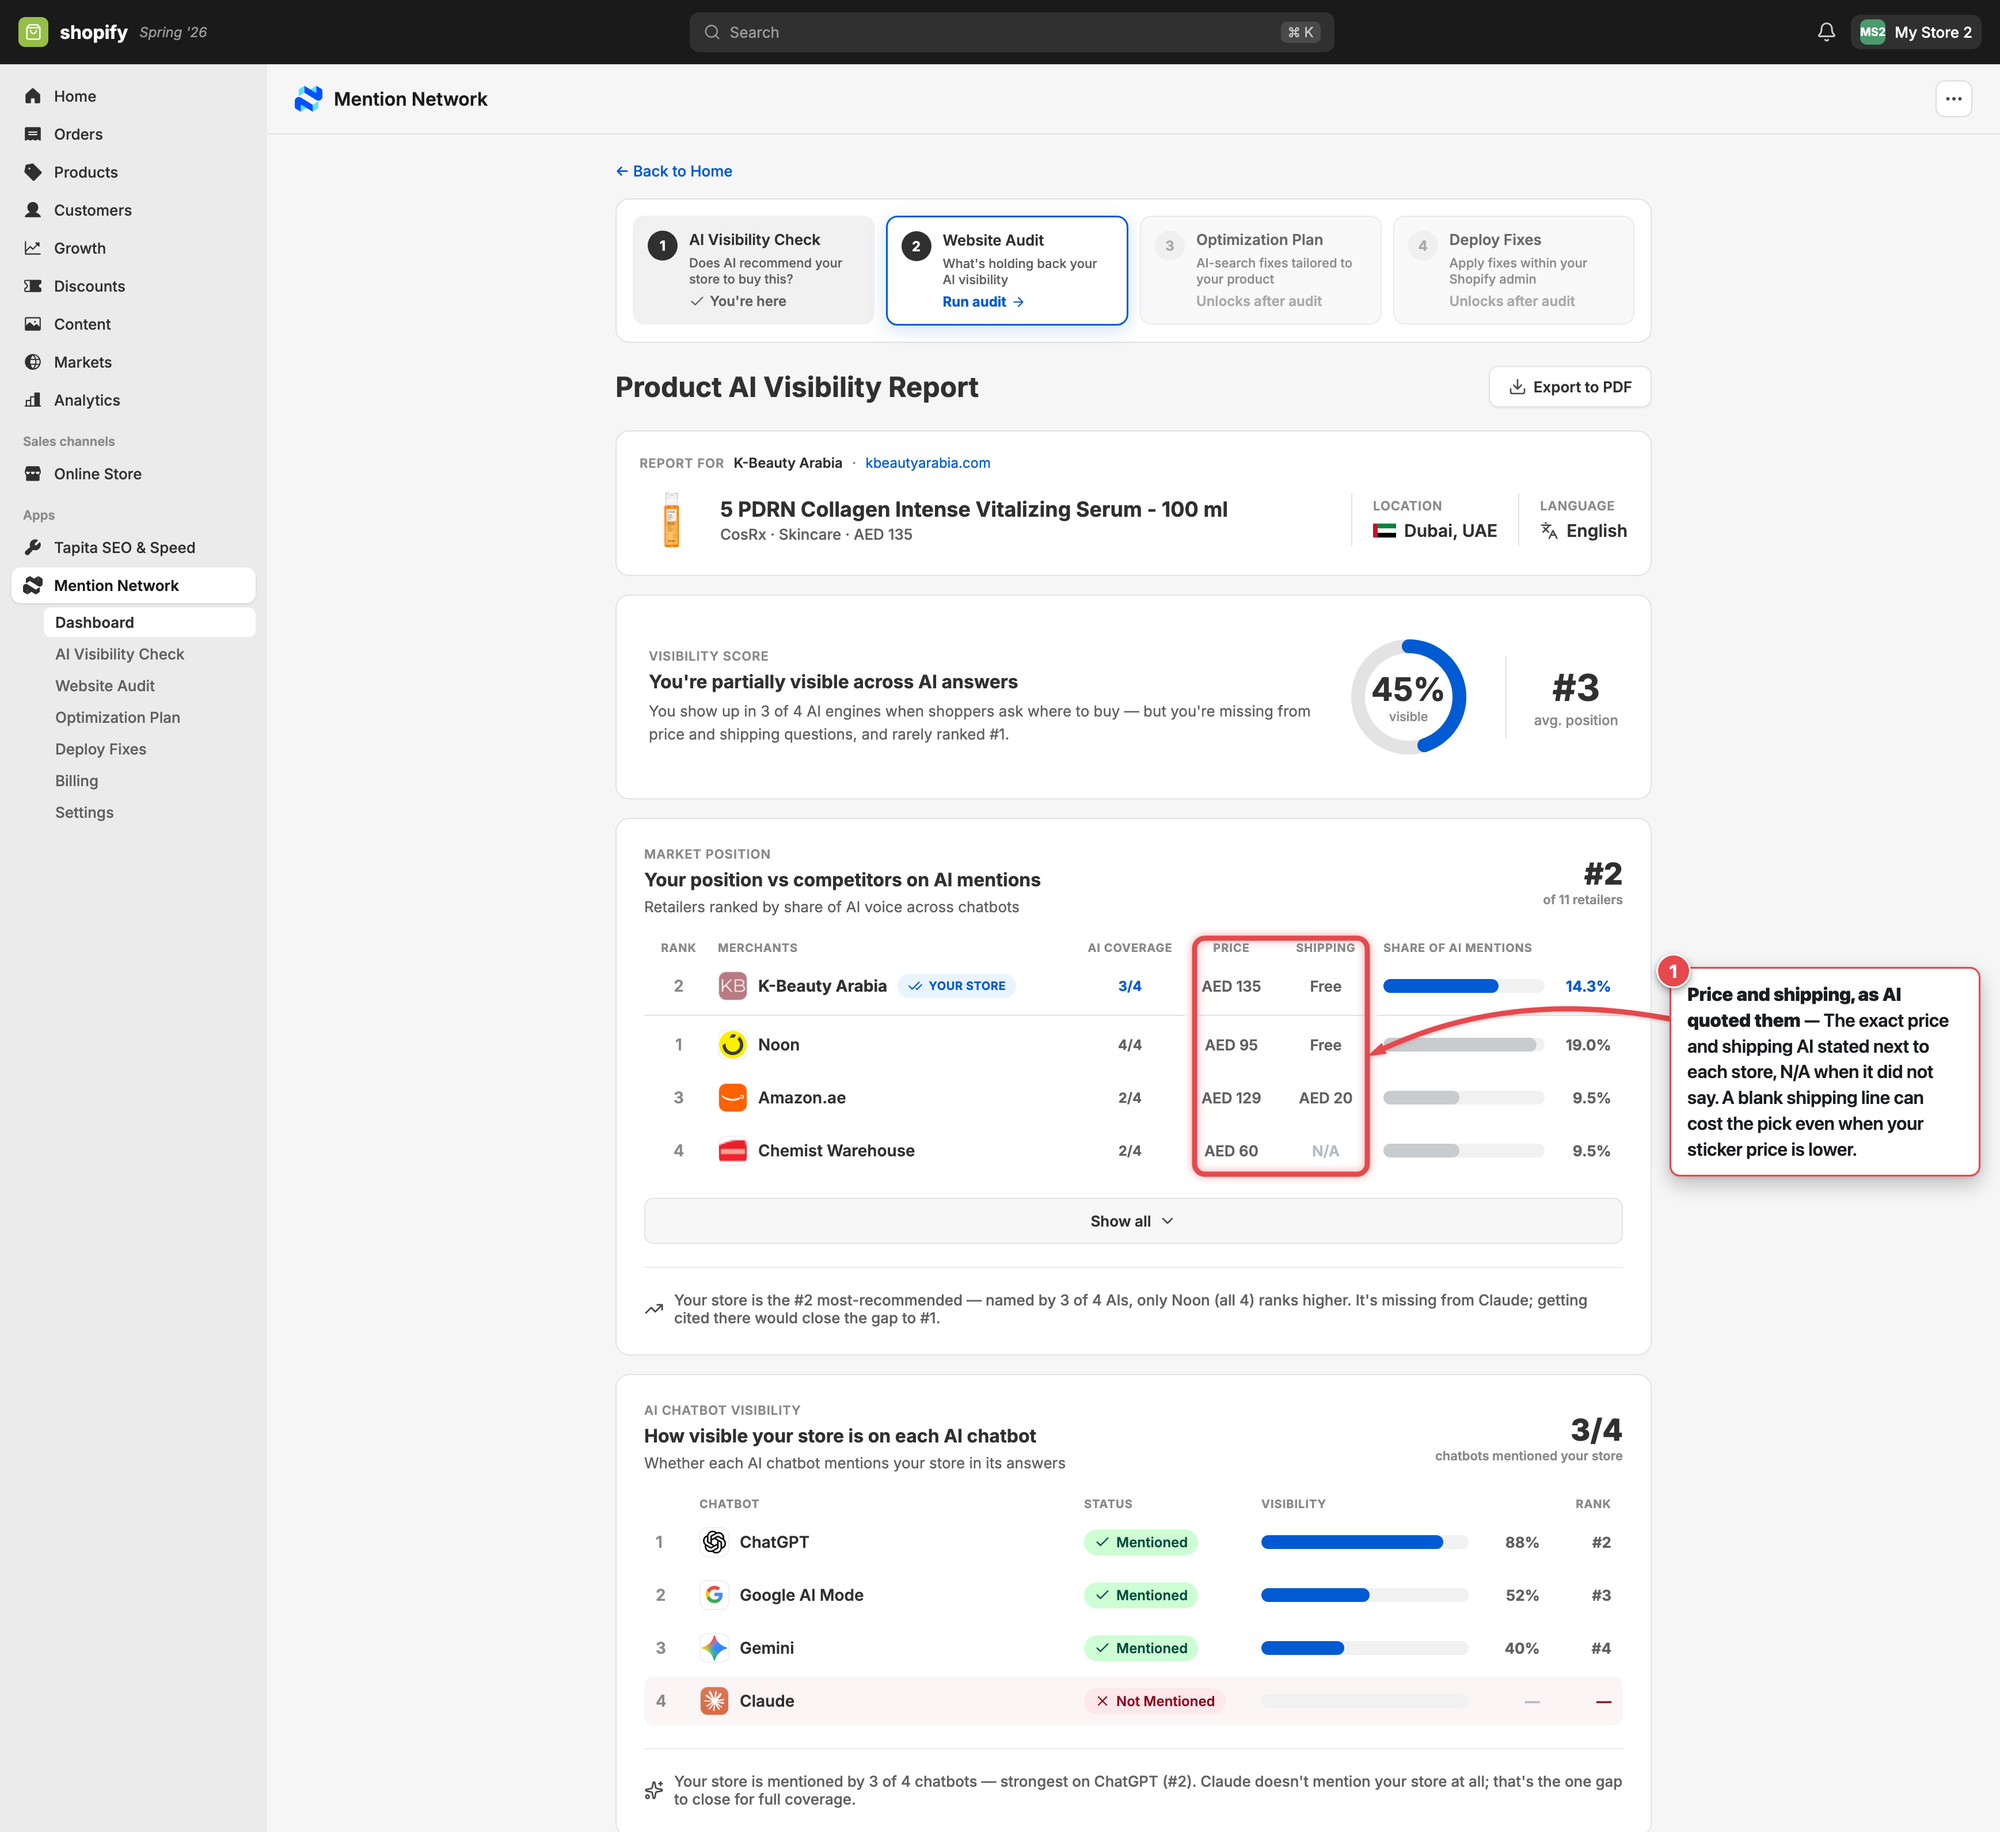
Task: Click the Discounts icon
Action: coord(33,286)
